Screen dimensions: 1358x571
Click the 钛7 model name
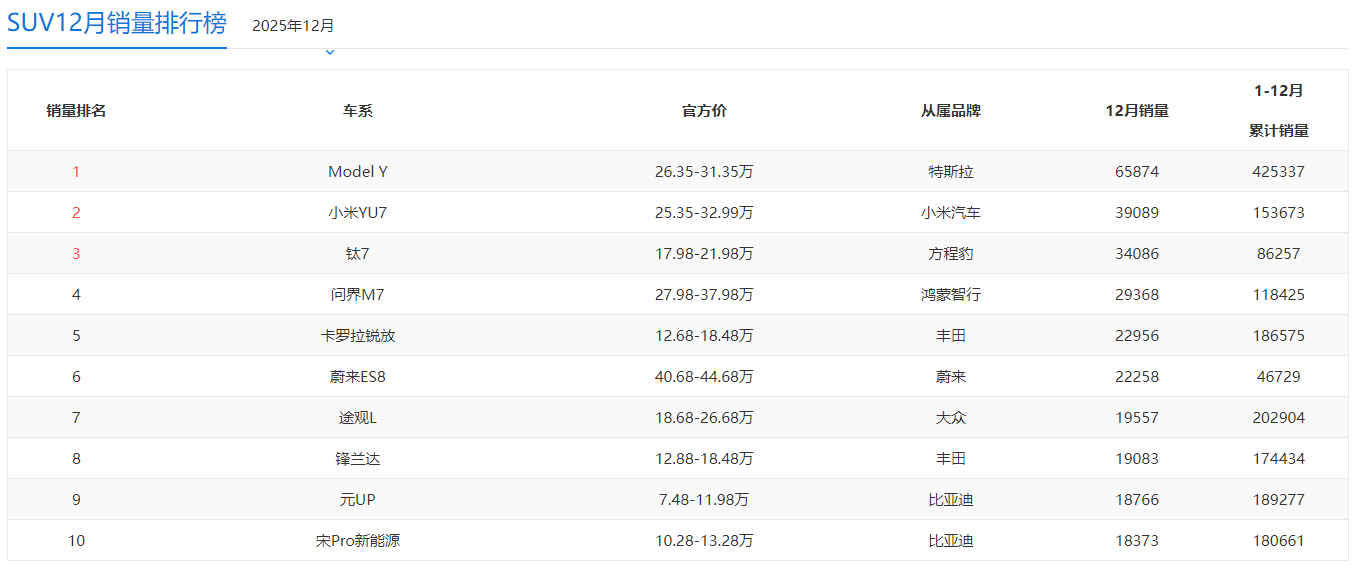358,254
